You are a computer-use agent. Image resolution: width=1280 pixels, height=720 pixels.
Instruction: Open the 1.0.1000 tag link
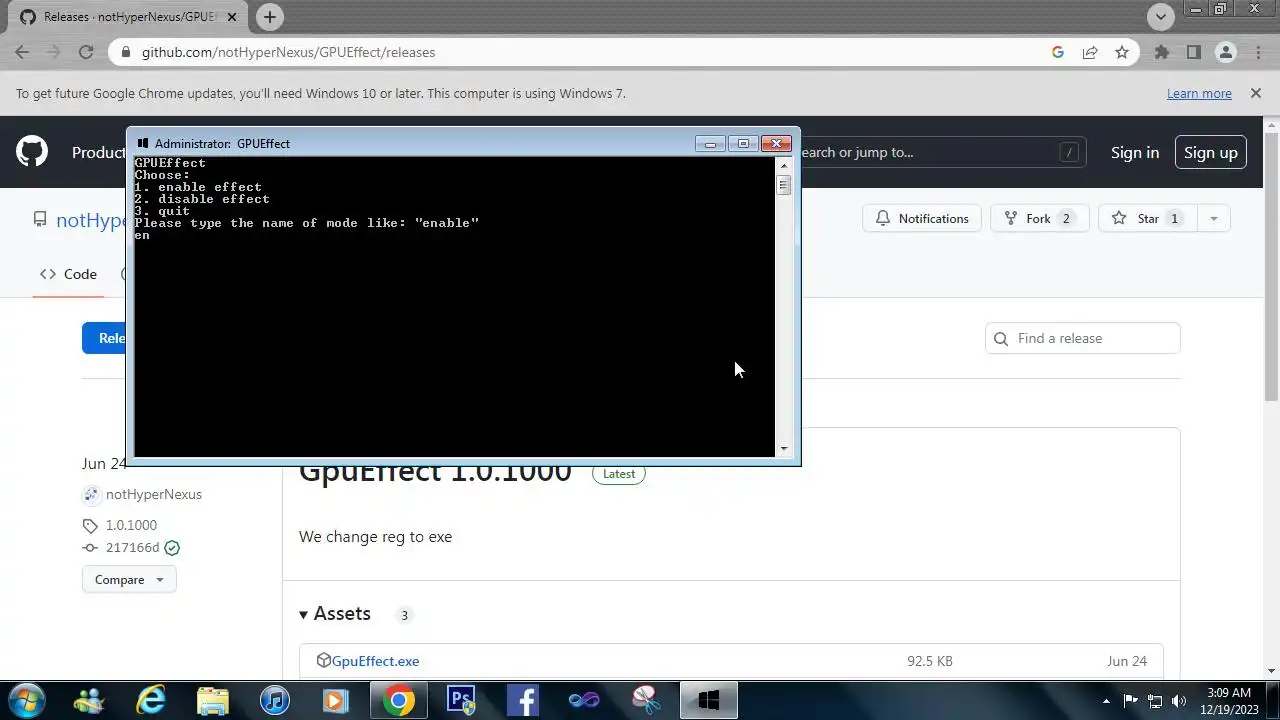coord(131,525)
